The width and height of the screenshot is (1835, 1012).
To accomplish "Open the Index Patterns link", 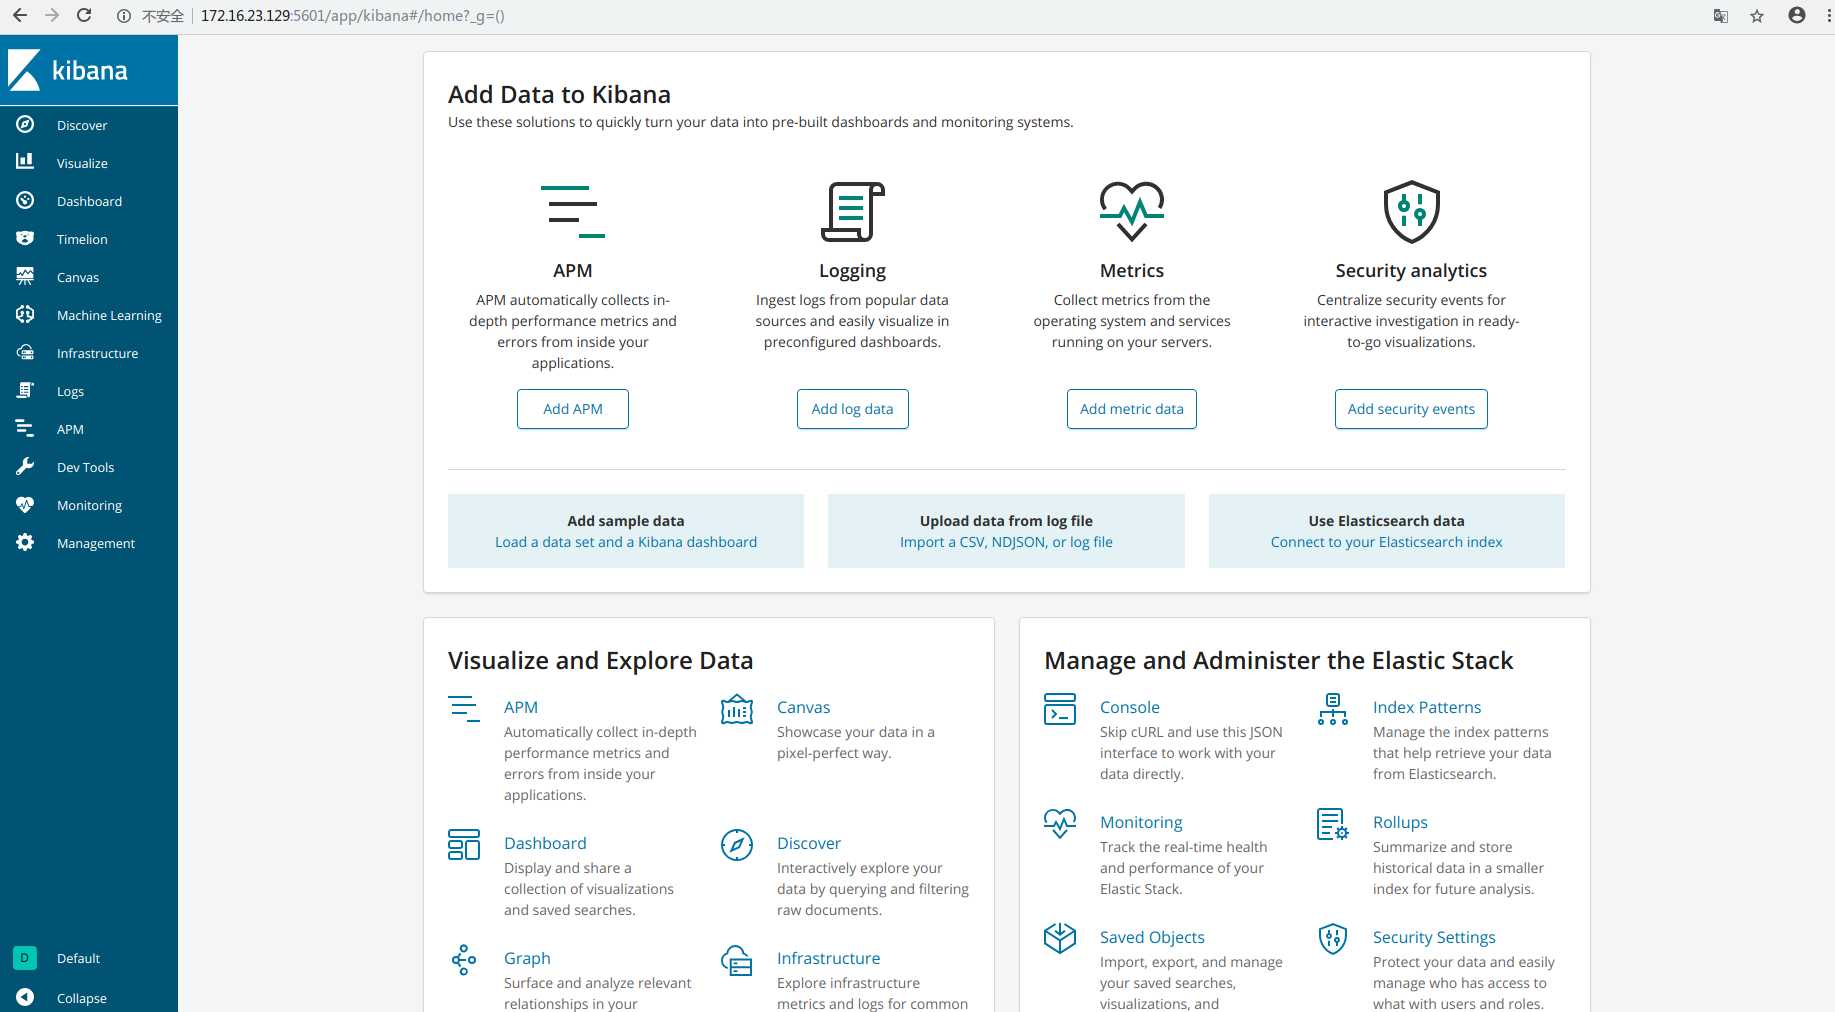I will tap(1427, 707).
